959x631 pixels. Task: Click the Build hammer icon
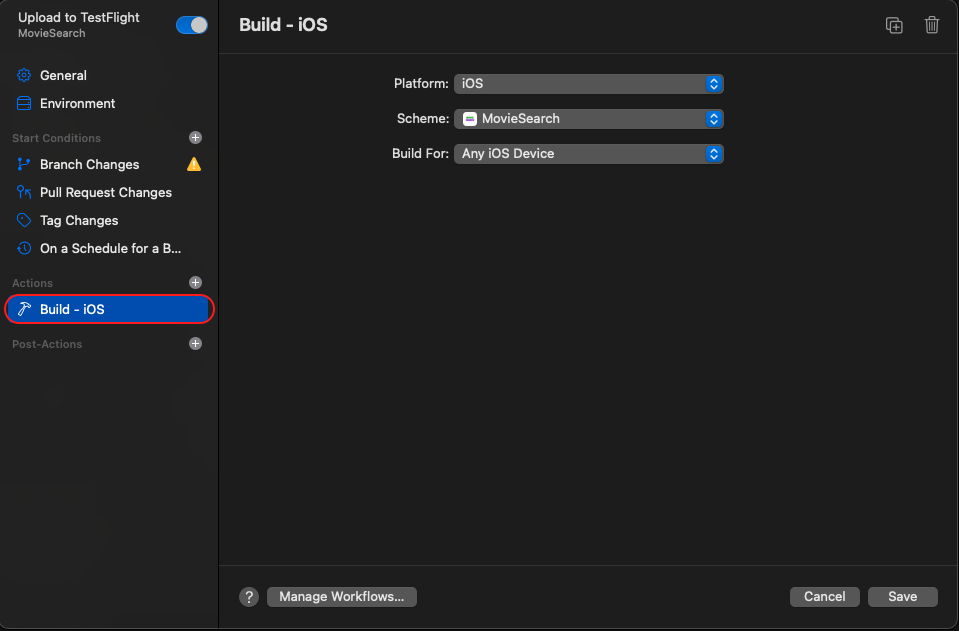tap(24, 309)
